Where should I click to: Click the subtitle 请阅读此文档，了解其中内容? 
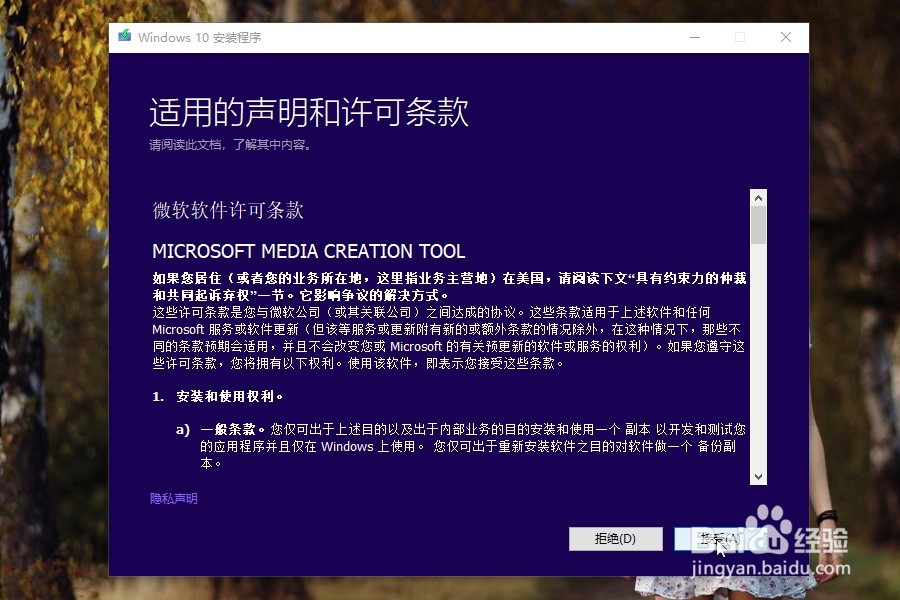(x=230, y=145)
